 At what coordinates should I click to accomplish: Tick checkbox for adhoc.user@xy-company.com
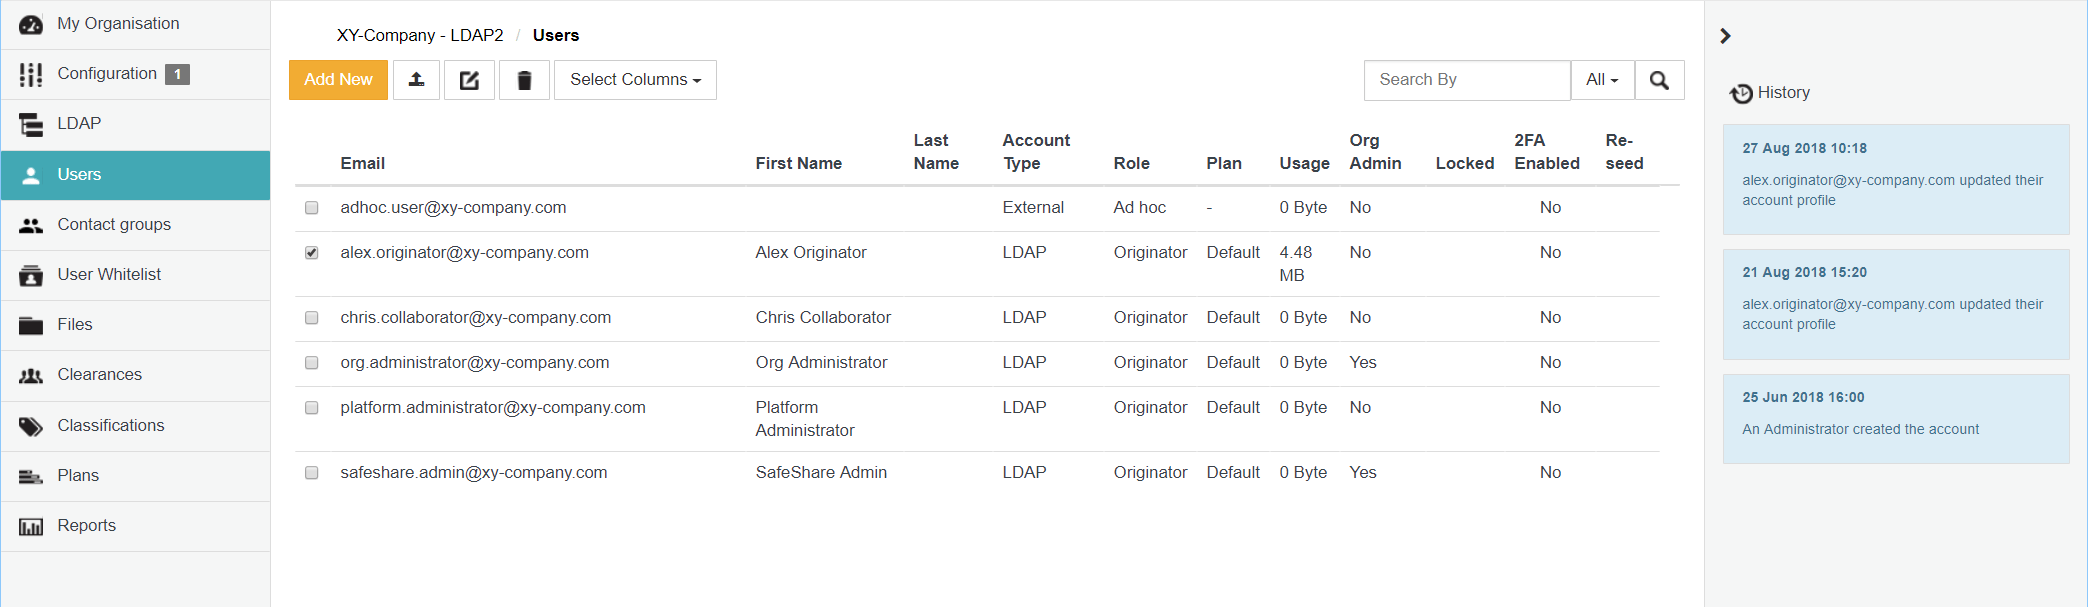point(312,208)
